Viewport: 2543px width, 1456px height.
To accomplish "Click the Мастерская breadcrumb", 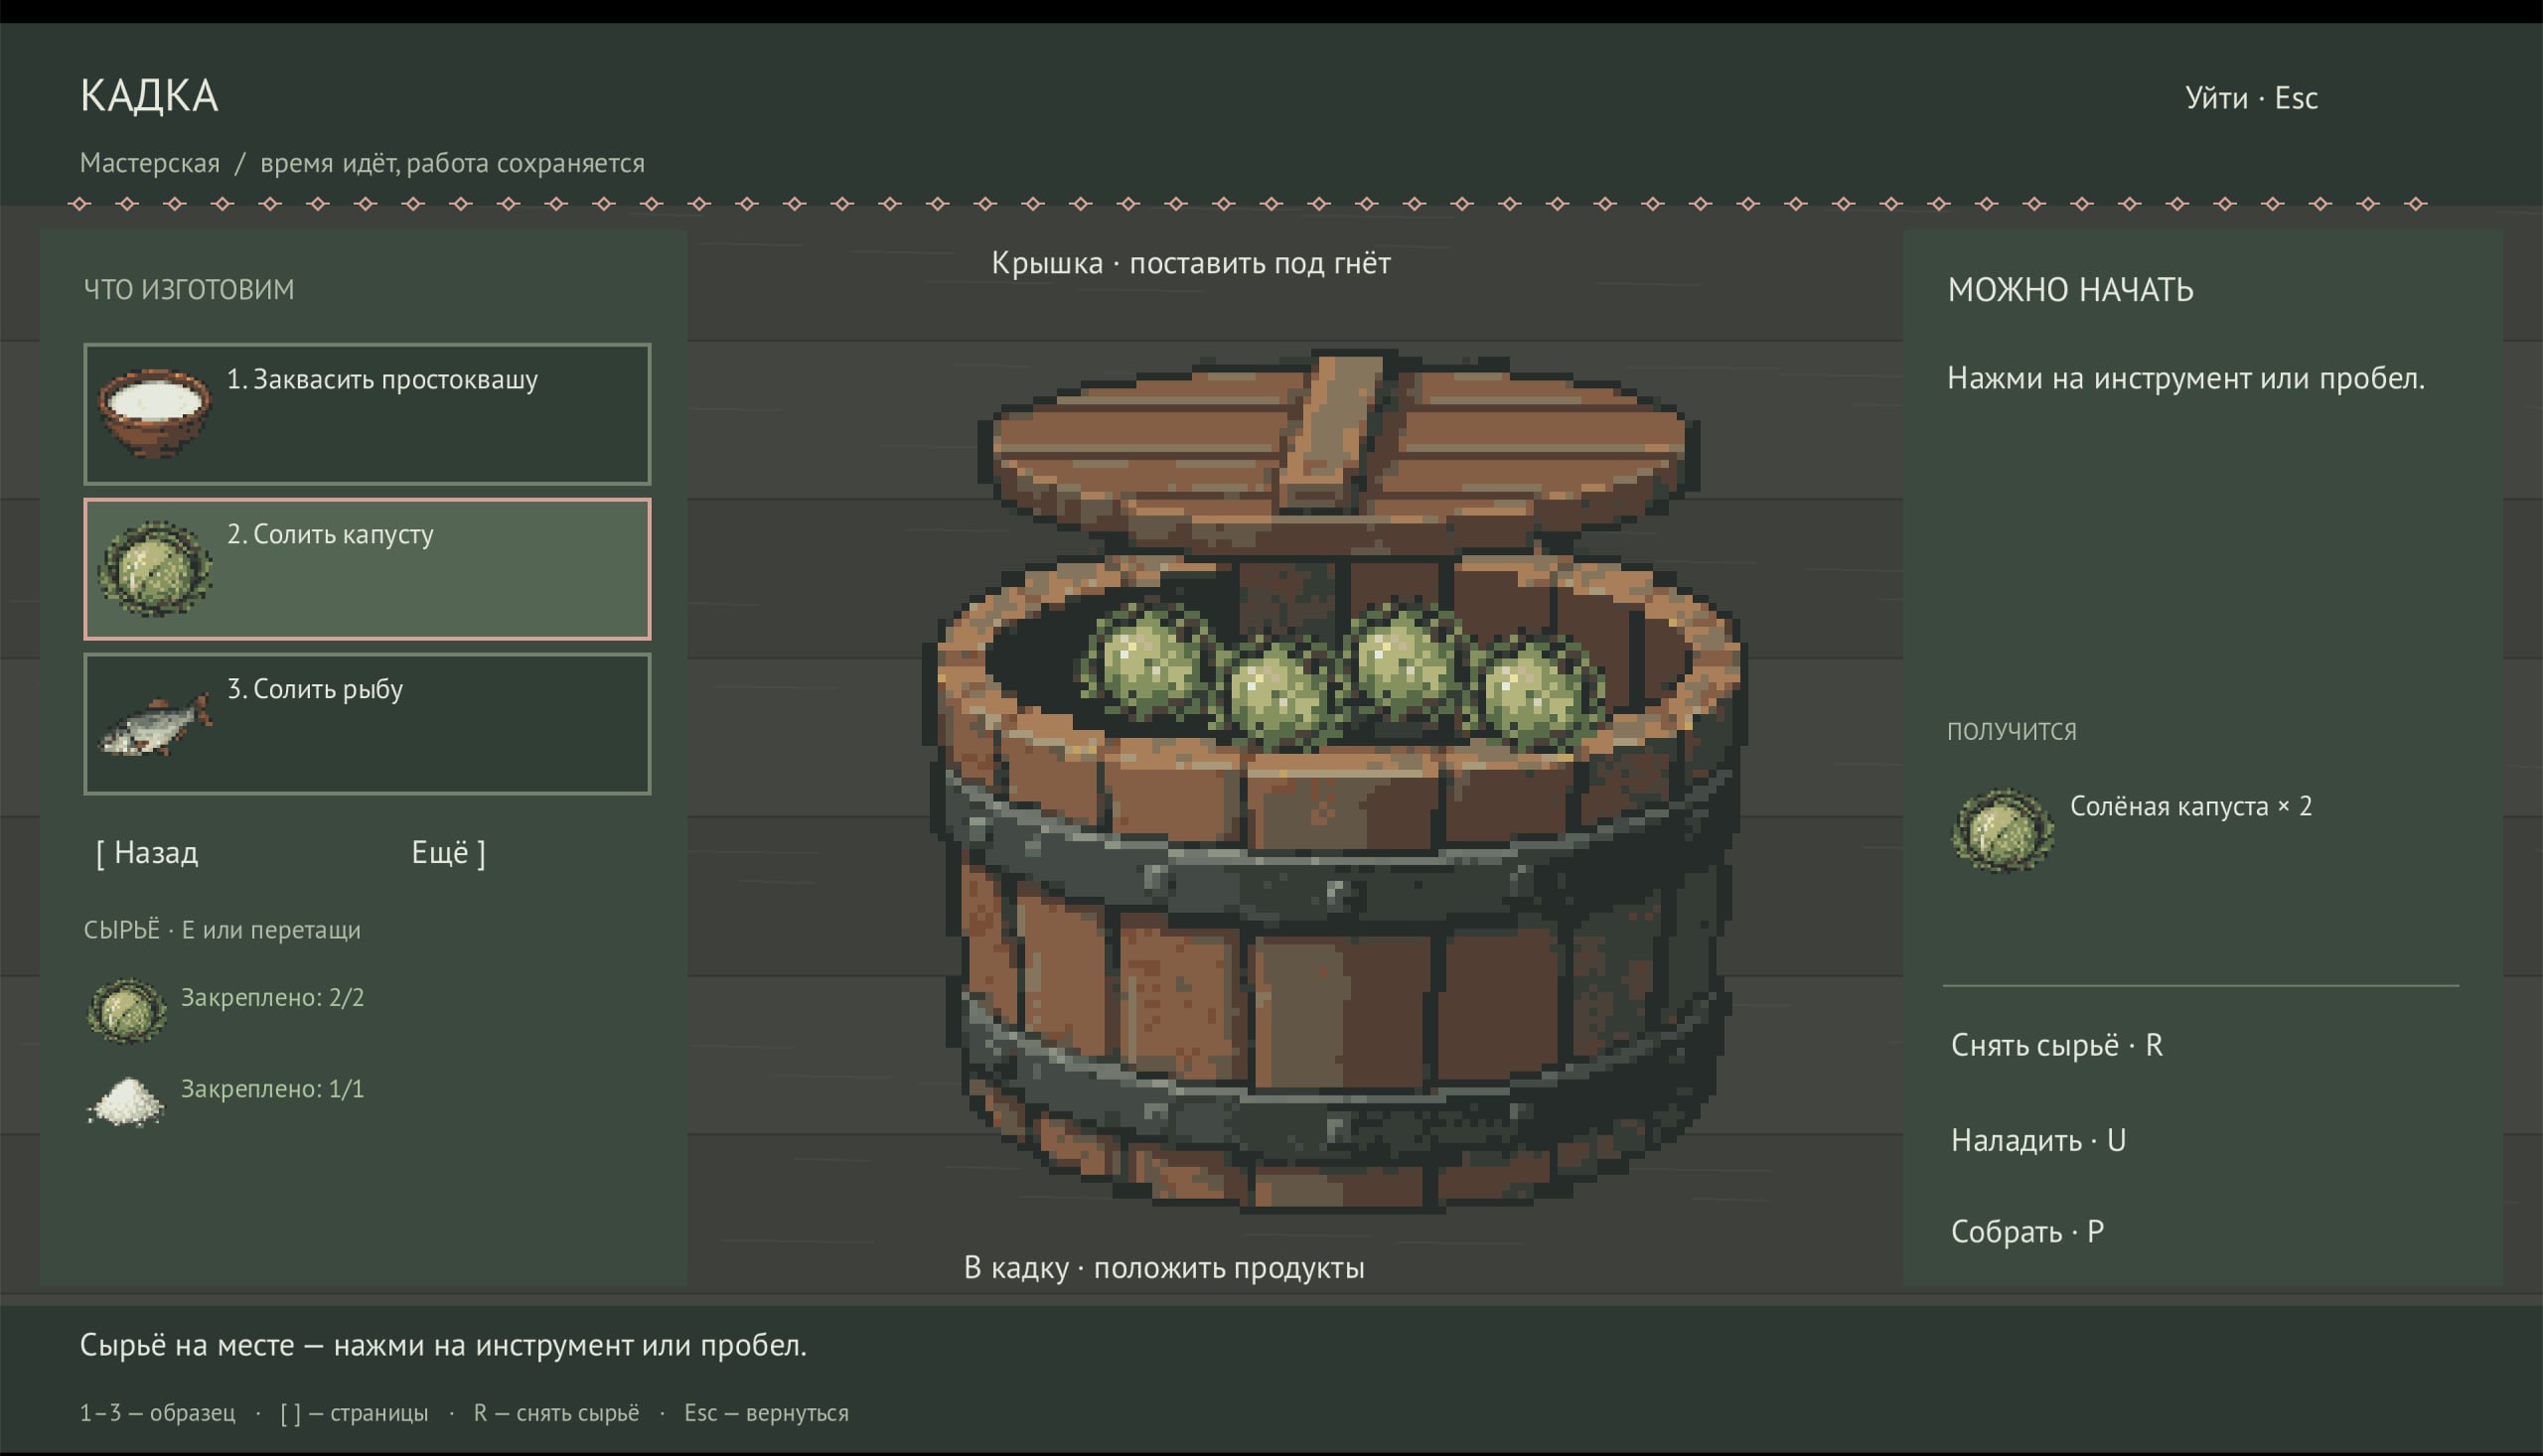I will (x=150, y=163).
